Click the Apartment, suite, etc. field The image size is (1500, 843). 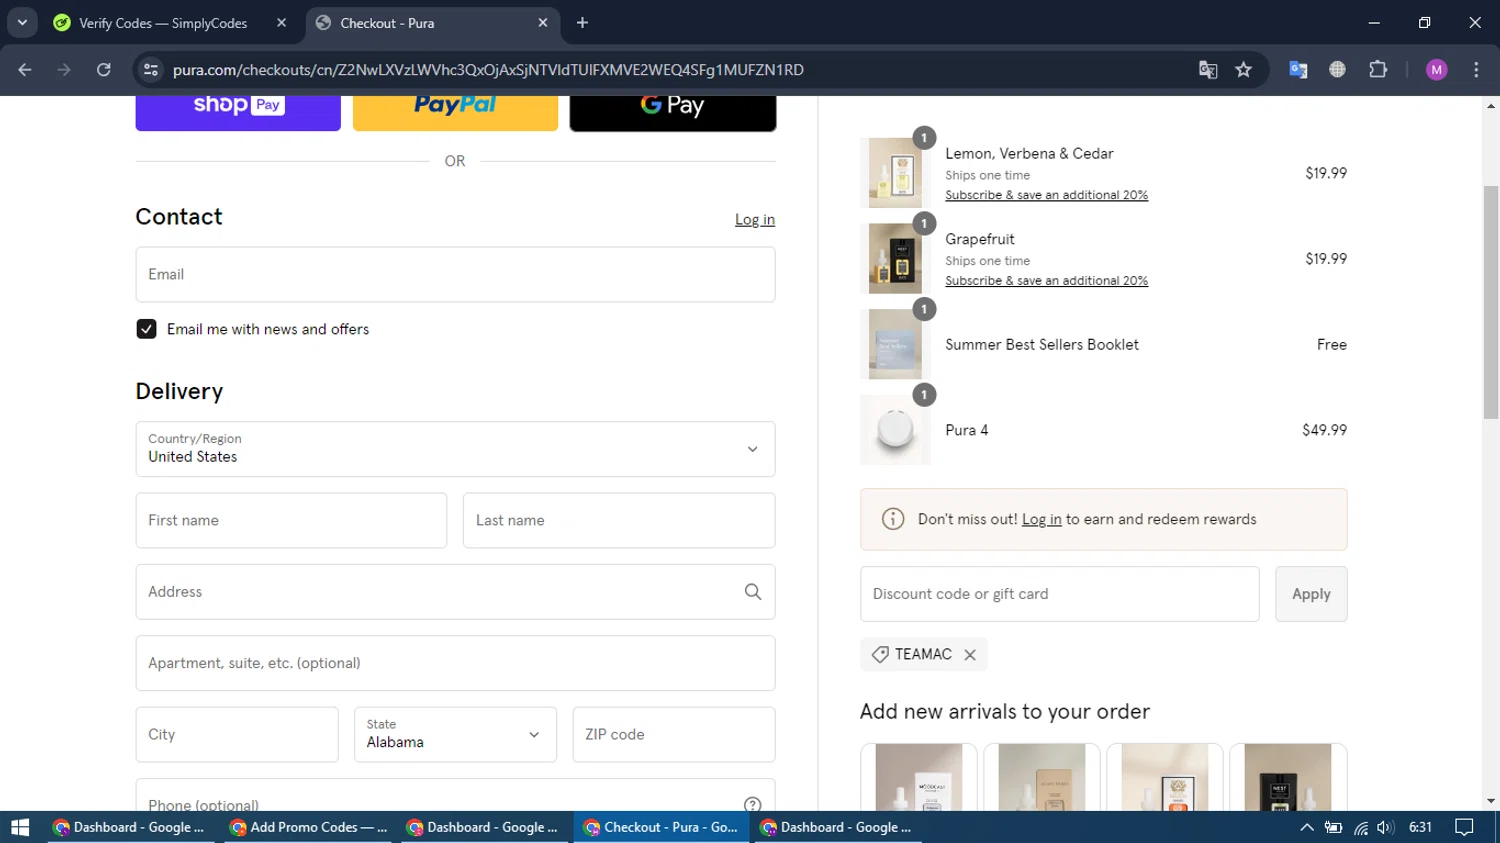[x=455, y=663]
